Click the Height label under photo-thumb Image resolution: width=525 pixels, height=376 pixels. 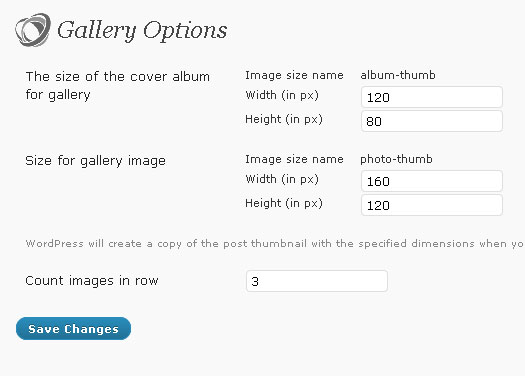284,203
